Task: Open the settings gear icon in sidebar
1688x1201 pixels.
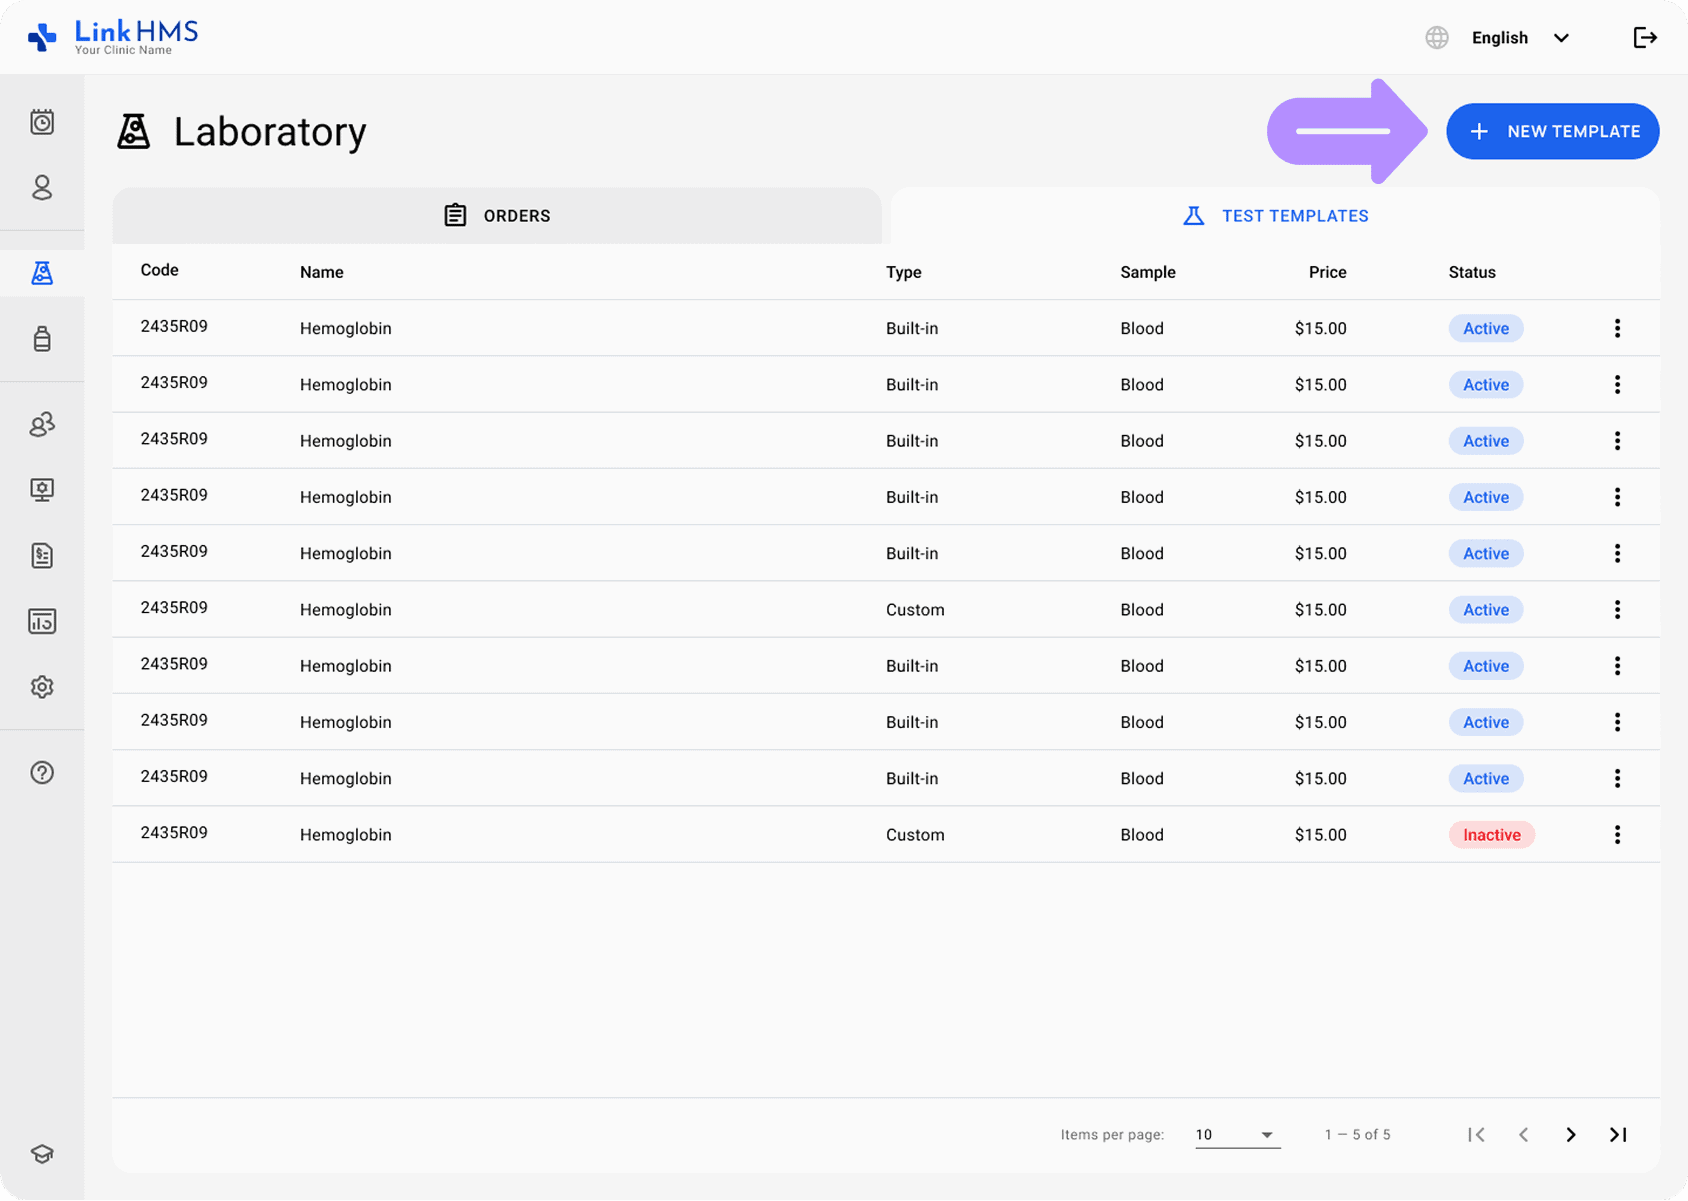Action: pos(42,687)
